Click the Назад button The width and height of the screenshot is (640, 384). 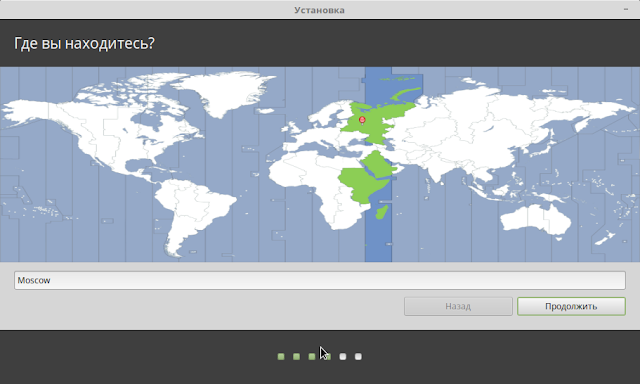(x=458, y=306)
